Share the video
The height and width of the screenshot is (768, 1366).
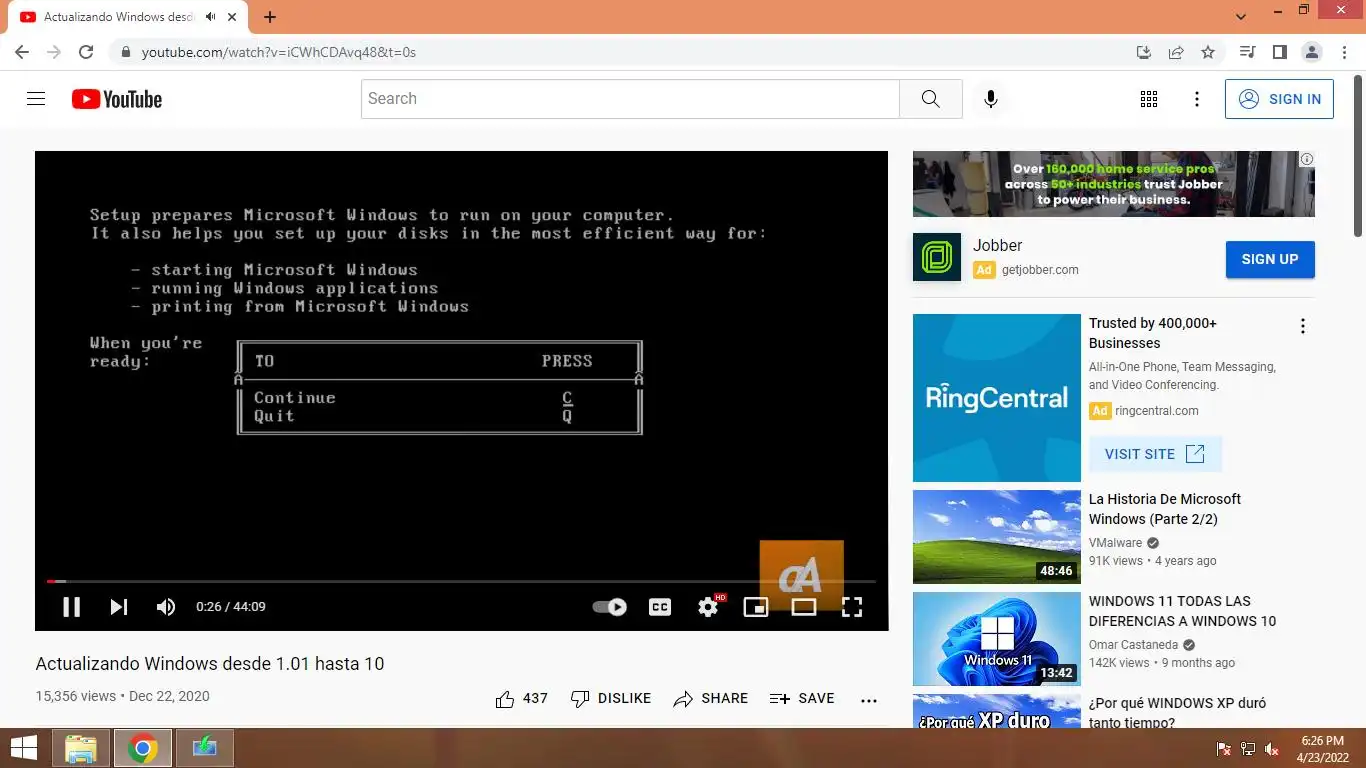(711, 699)
